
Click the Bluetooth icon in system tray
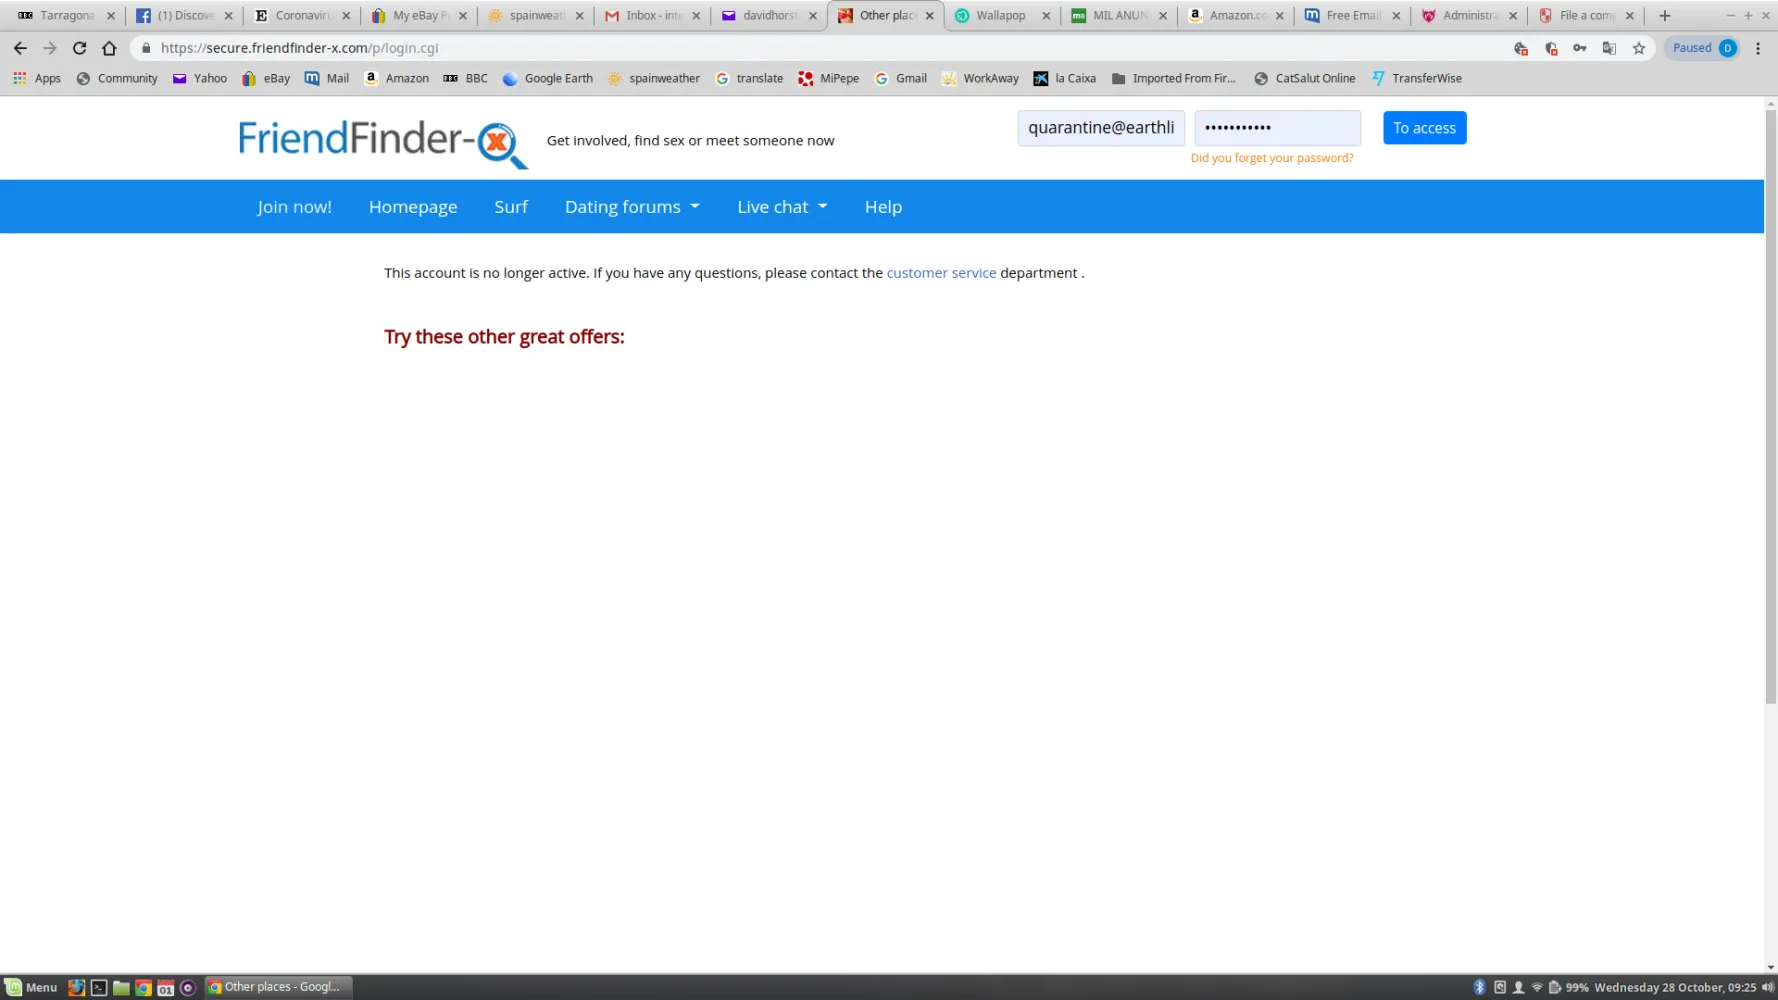click(1479, 987)
